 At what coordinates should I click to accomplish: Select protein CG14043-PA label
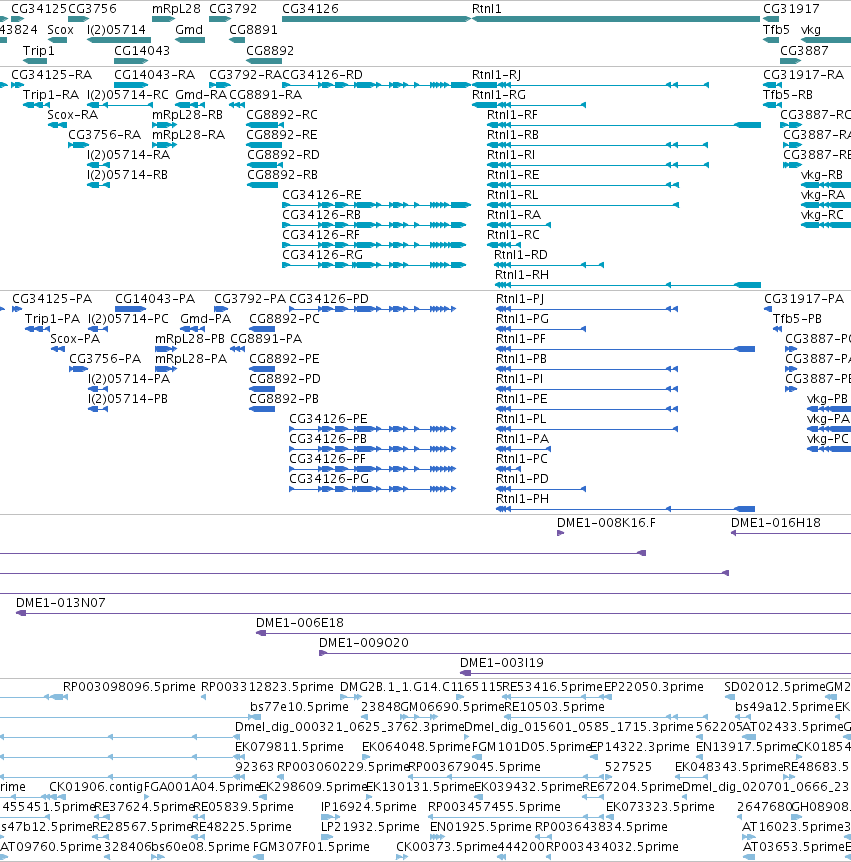click(155, 299)
